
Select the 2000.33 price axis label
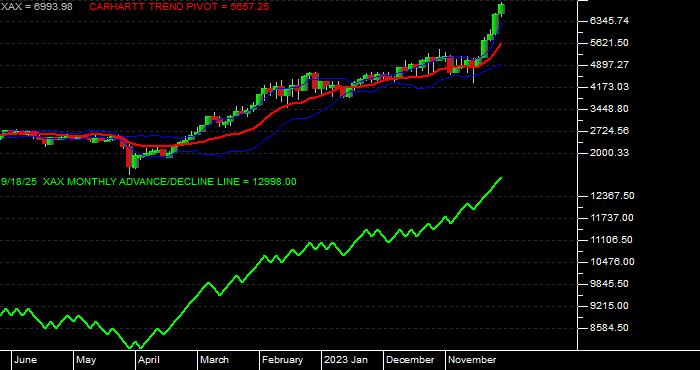[x=609, y=153]
